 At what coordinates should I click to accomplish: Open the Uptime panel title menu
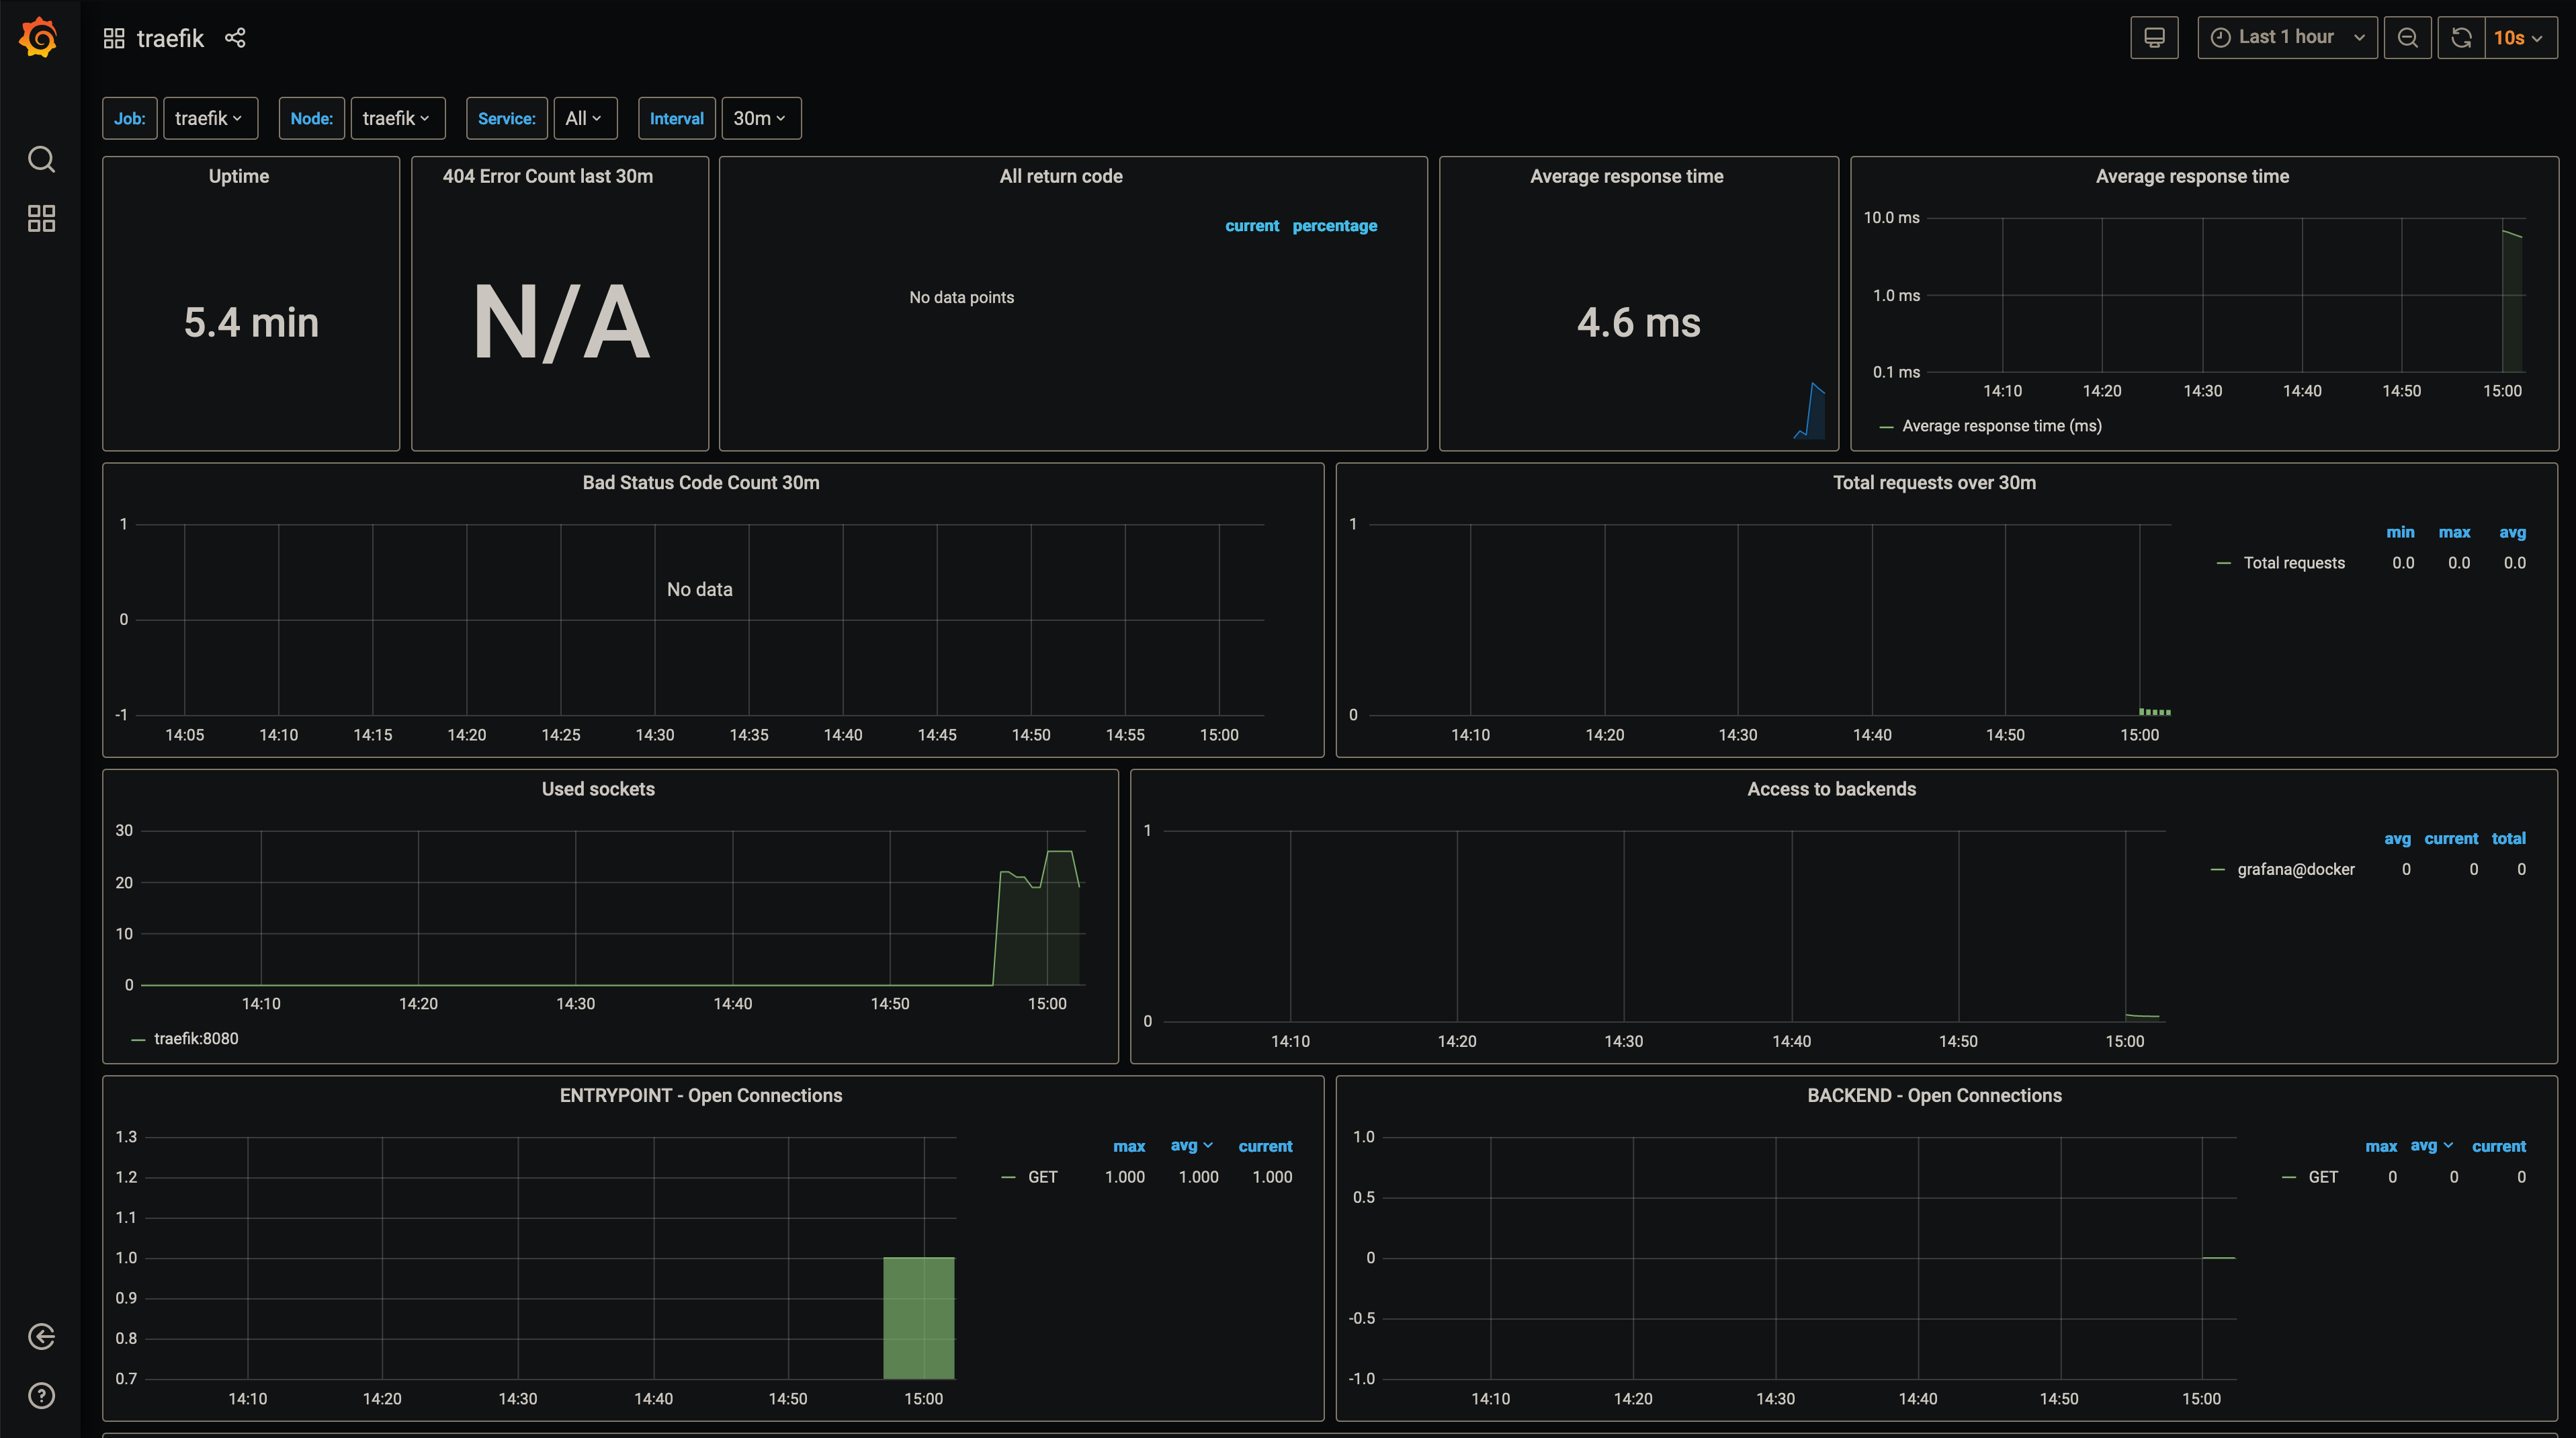click(x=239, y=176)
